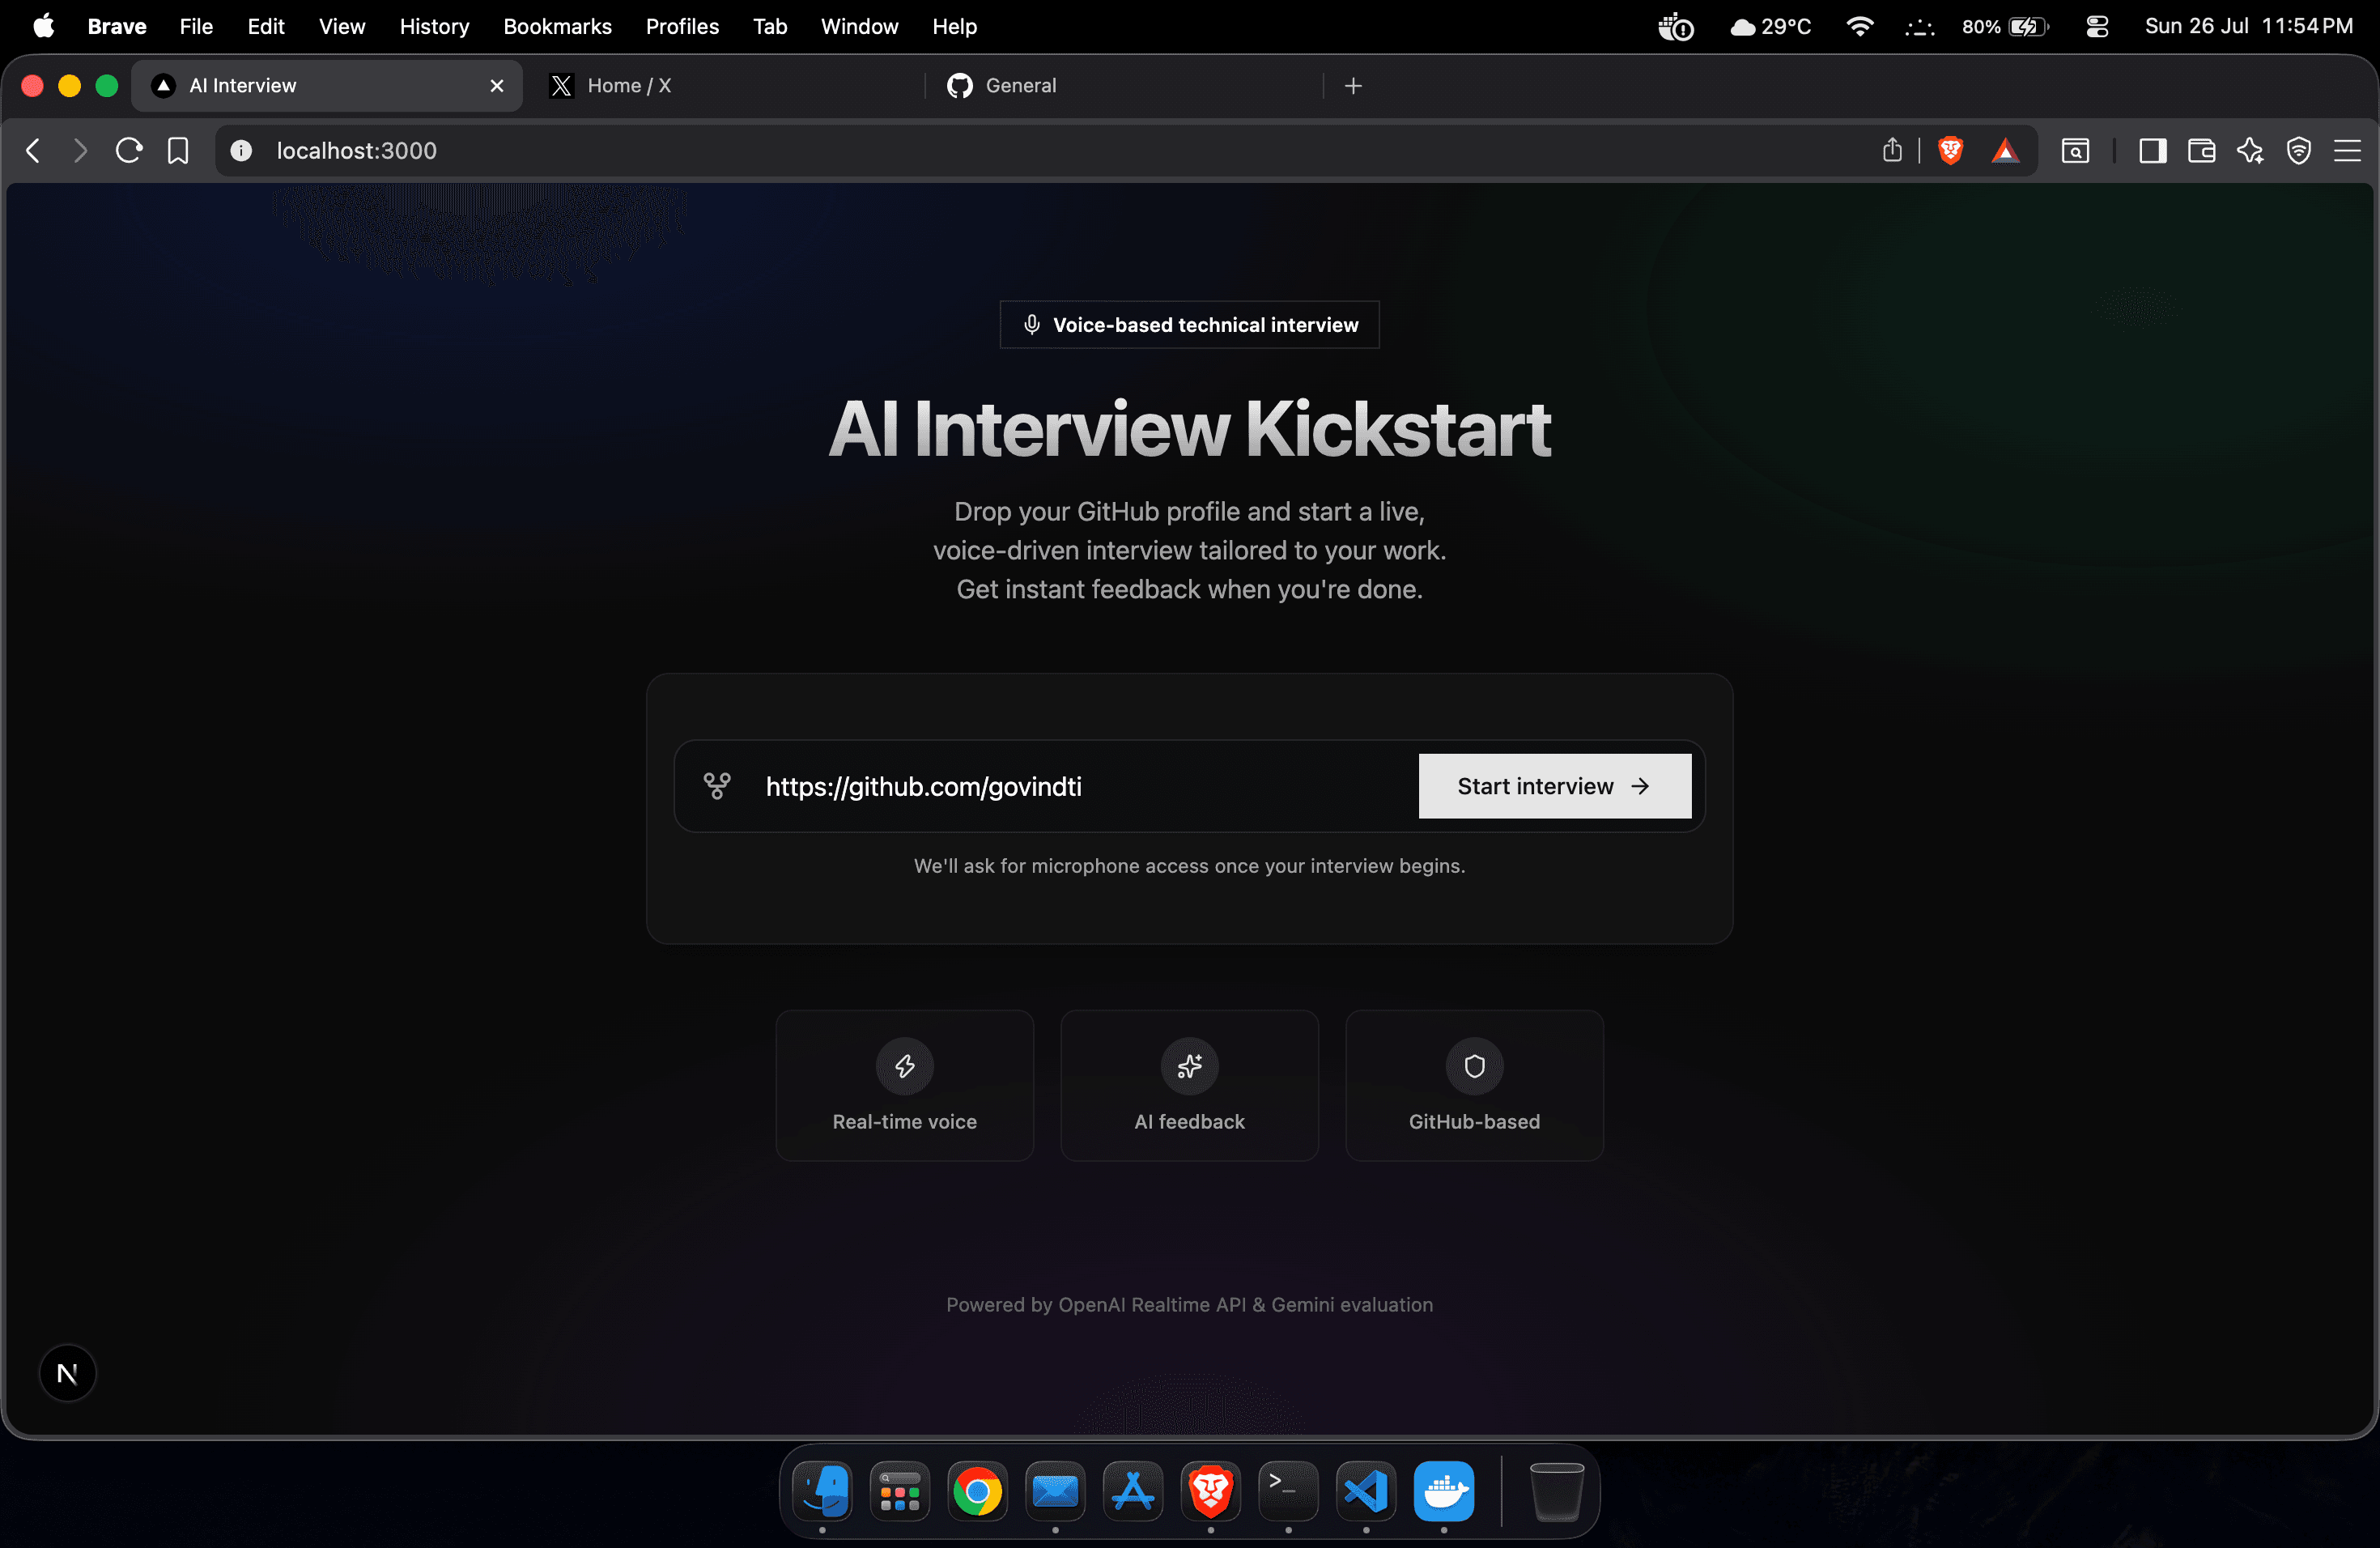Open the Brave application menu
The width and height of the screenshot is (2380, 1548).
(117, 26)
